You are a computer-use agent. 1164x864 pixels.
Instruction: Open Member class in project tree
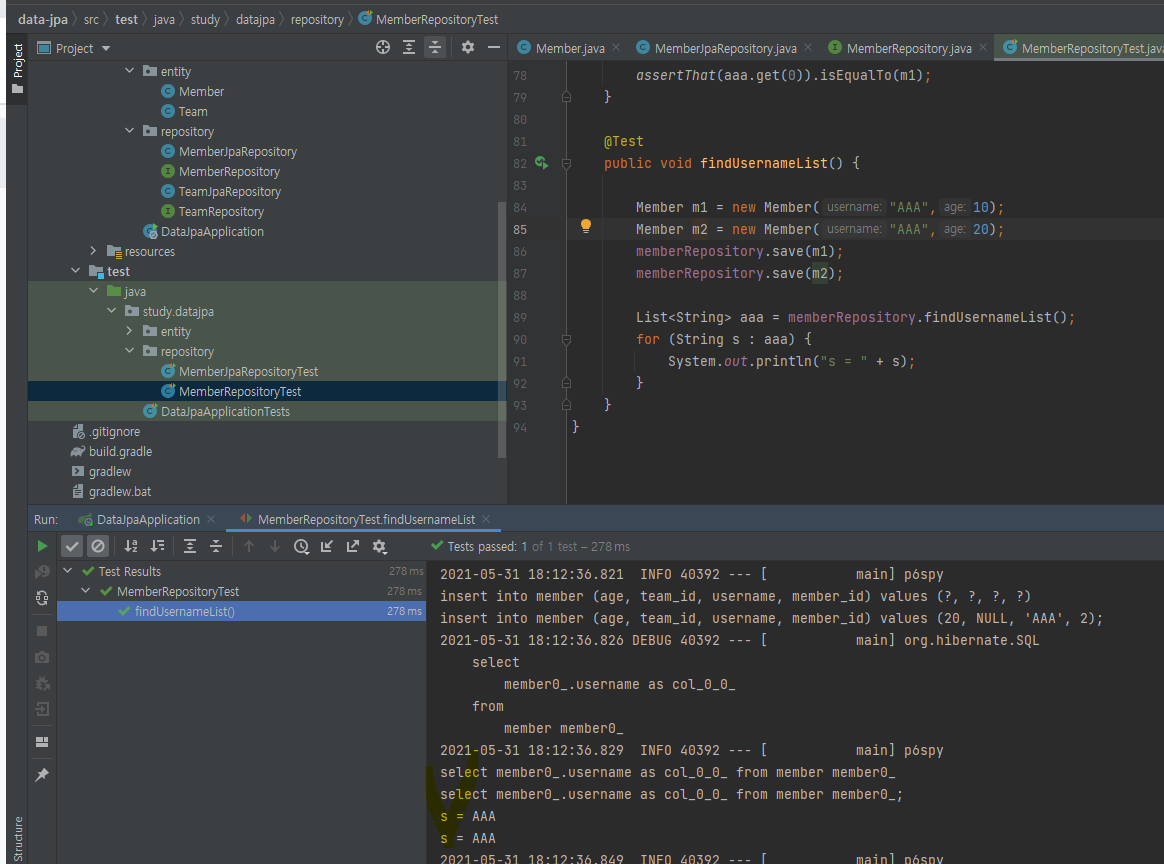tap(201, 91)
